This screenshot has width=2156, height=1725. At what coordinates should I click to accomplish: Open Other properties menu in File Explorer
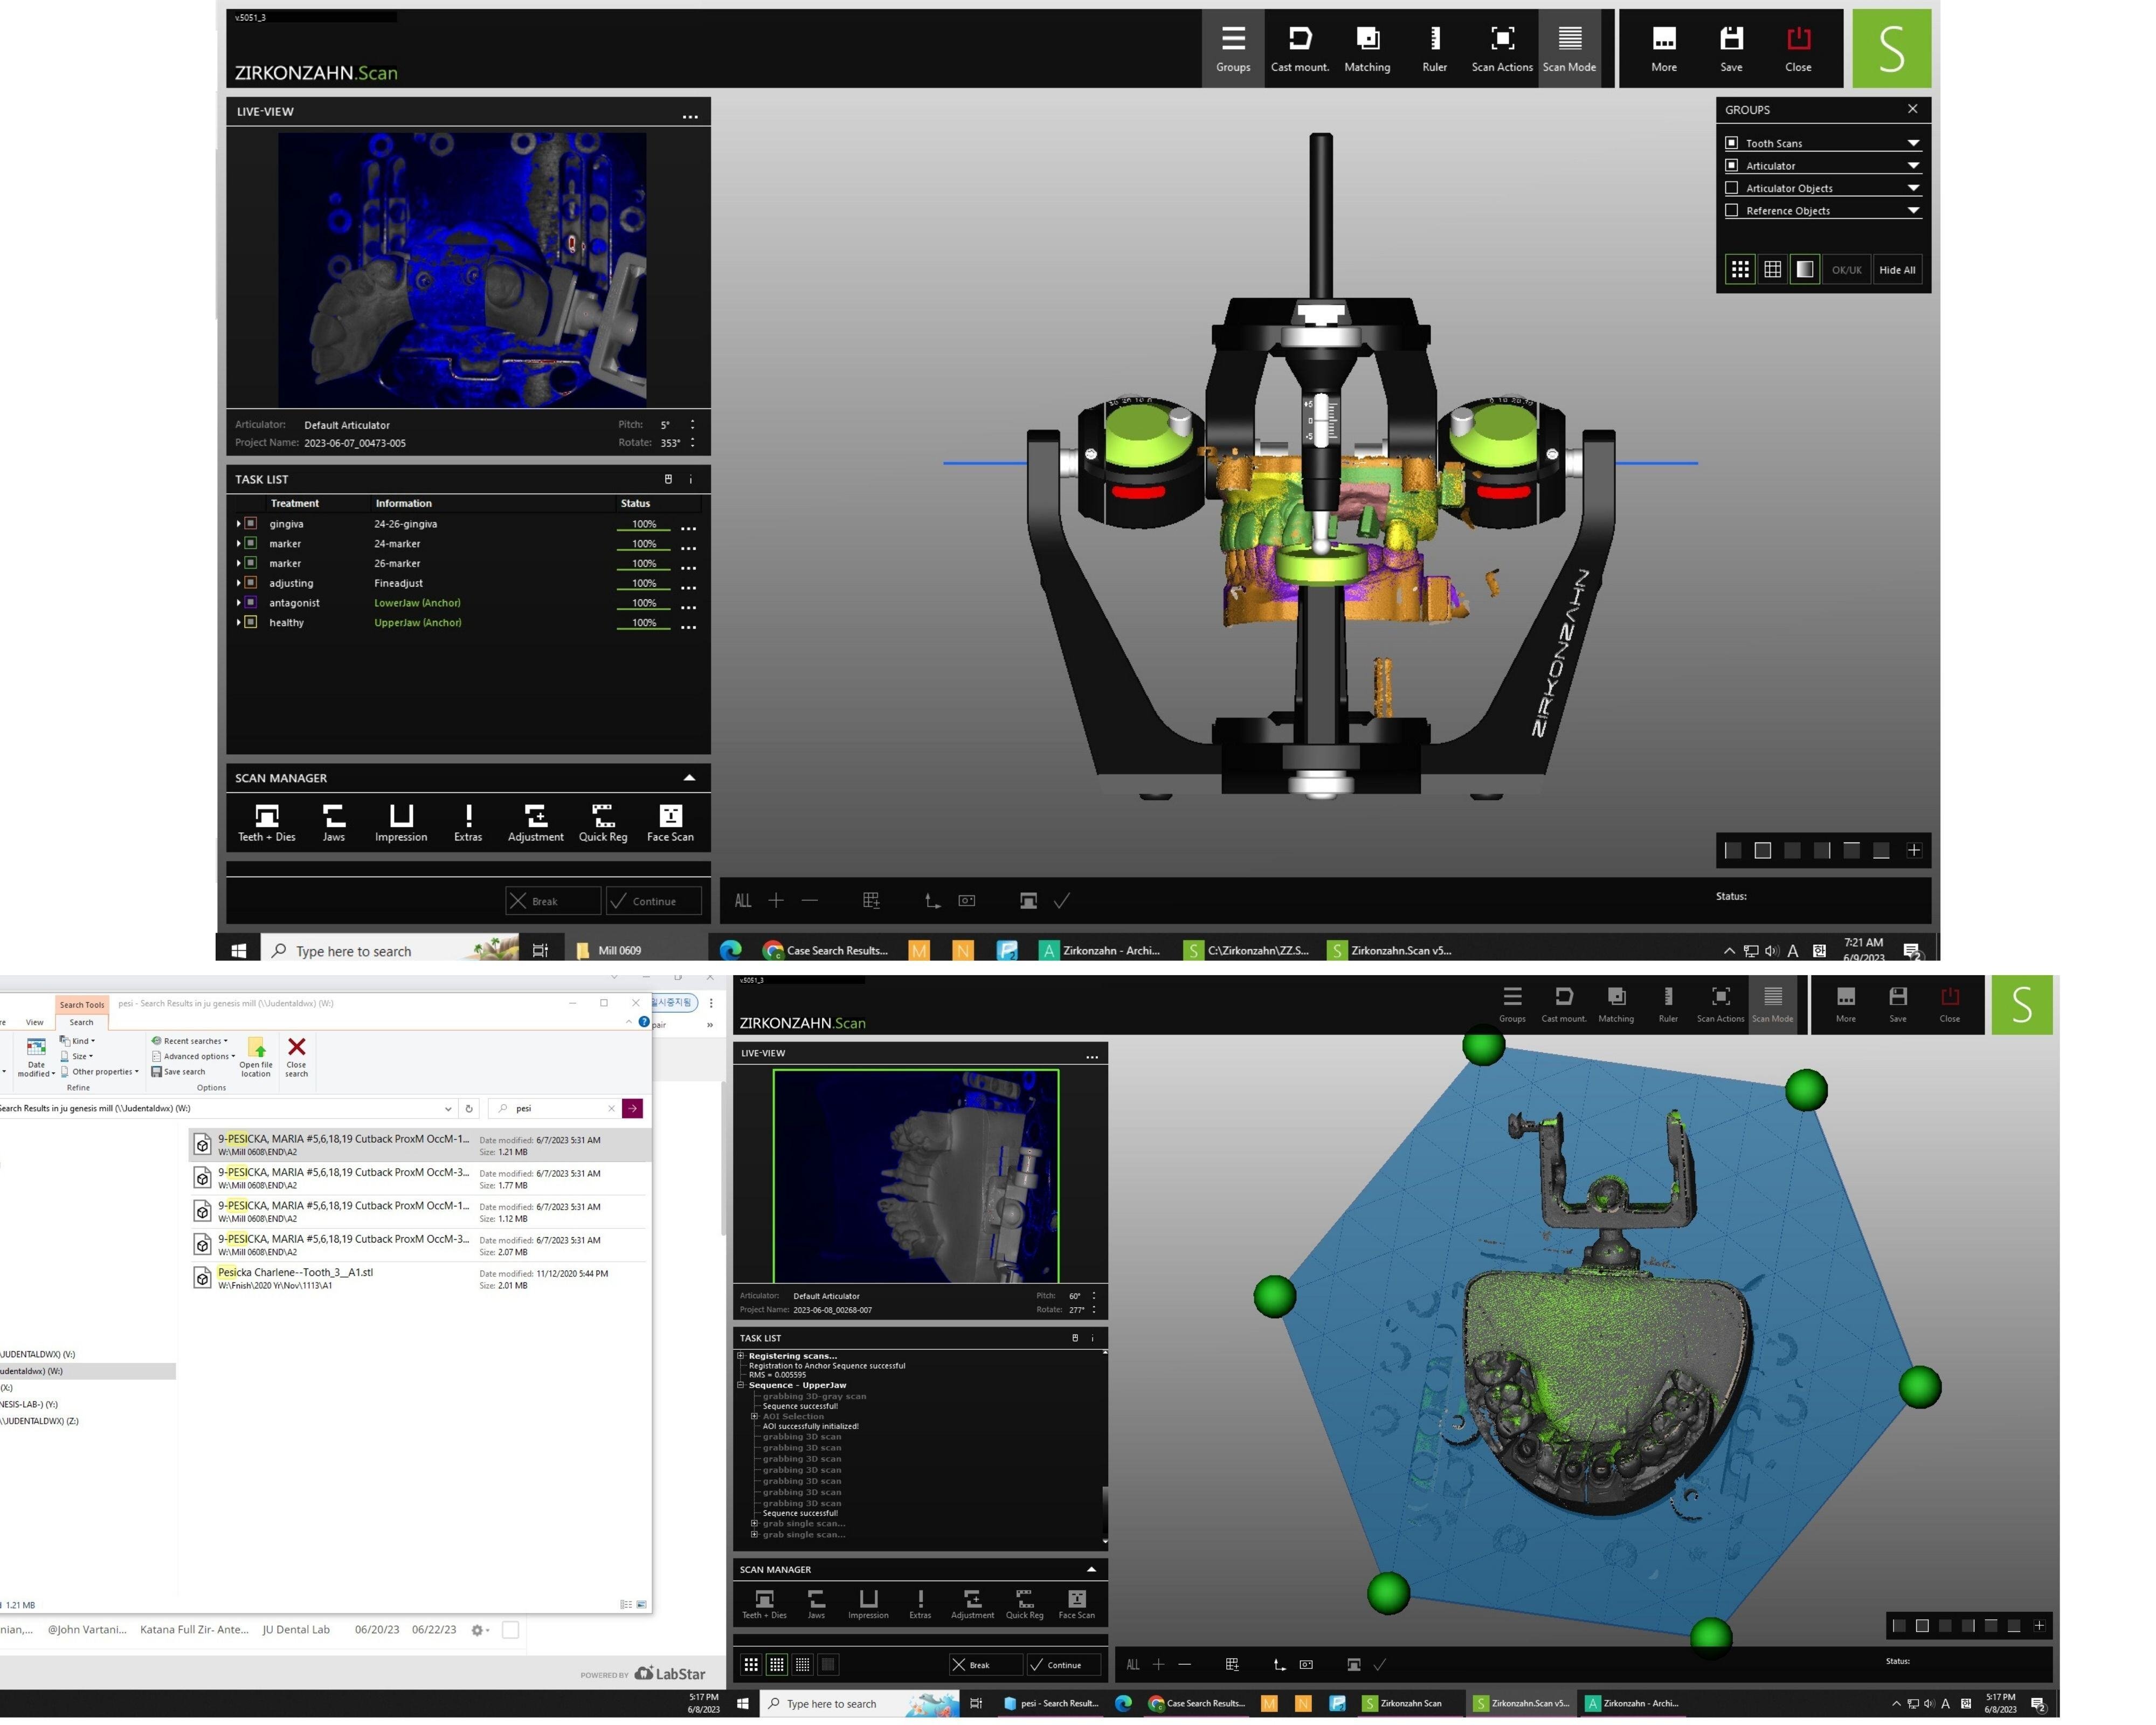[x=100, y=1072]
